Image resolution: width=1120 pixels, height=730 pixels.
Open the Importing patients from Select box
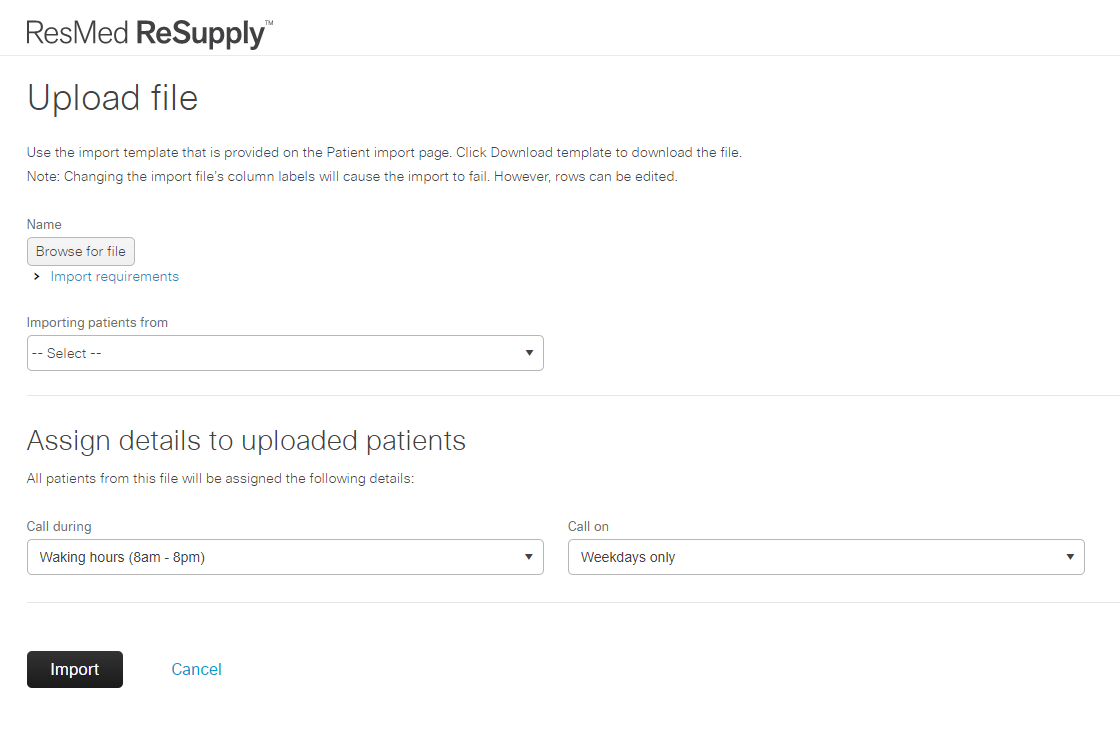[285, 353]
